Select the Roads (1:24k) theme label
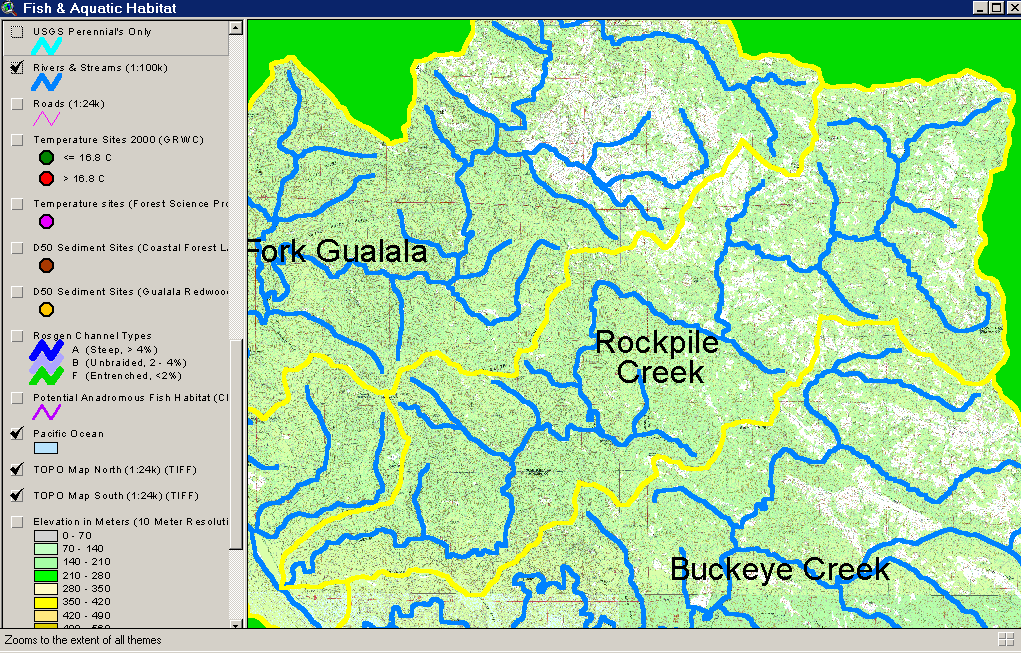 tap(69, 104)
